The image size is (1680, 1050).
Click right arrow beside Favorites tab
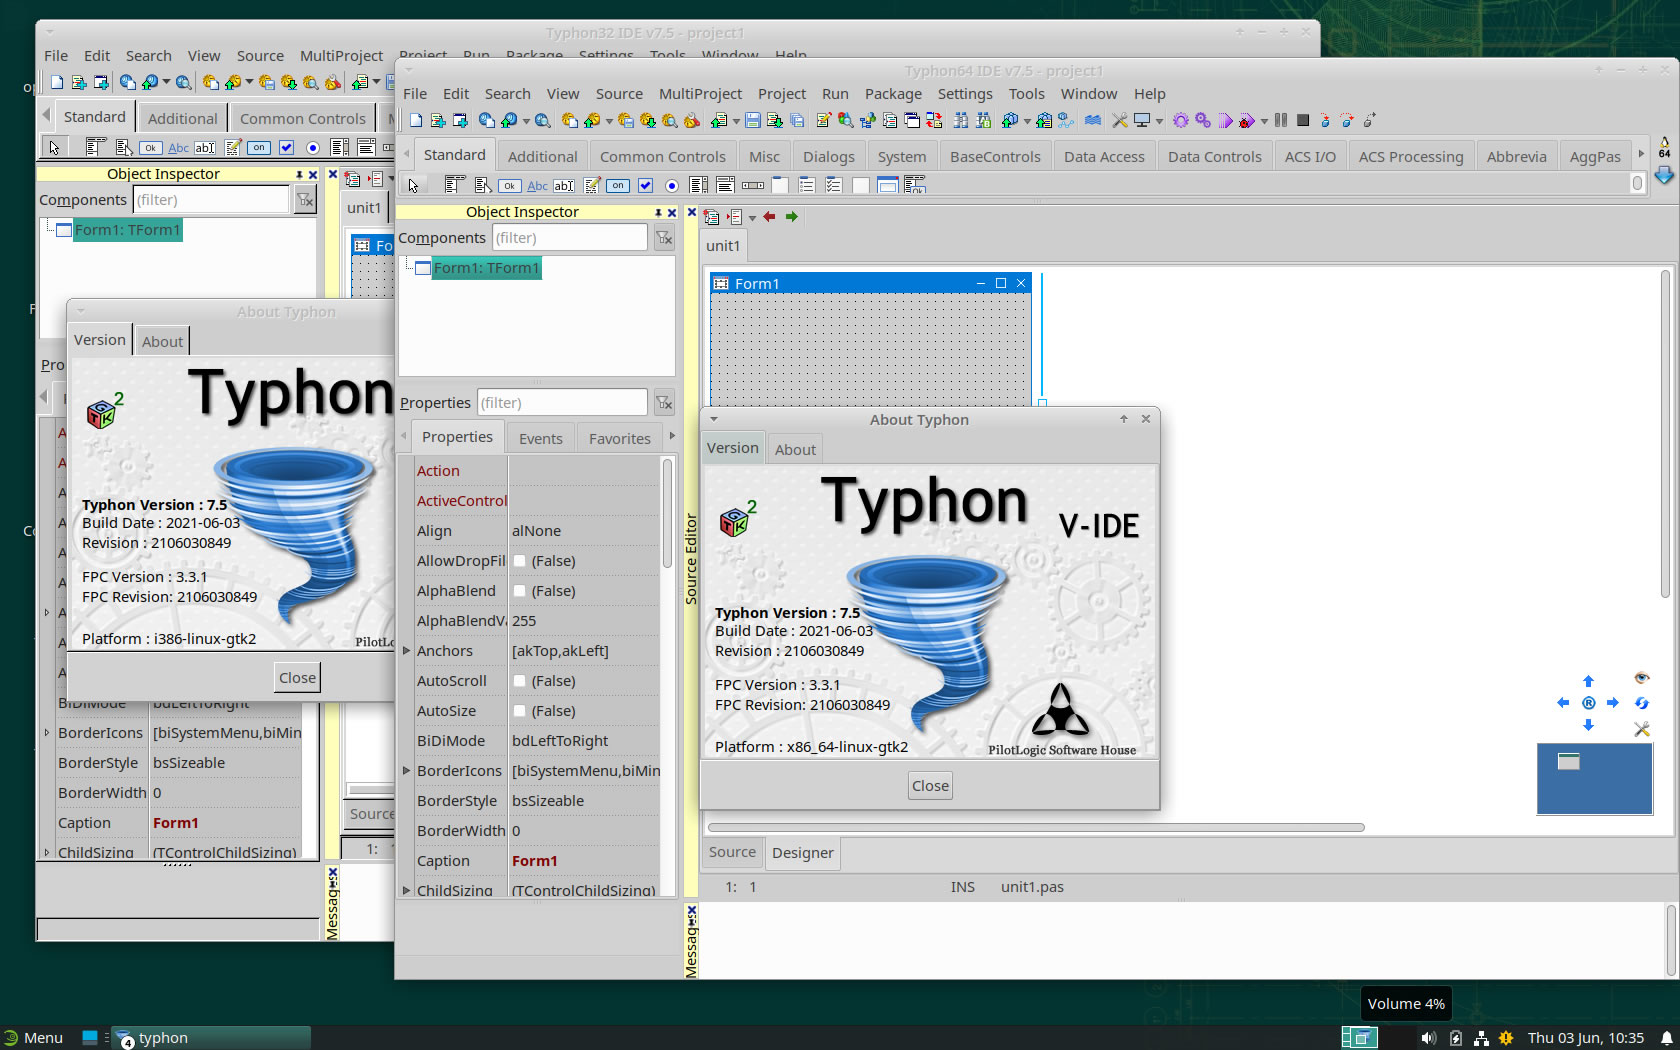coord(672,437)
